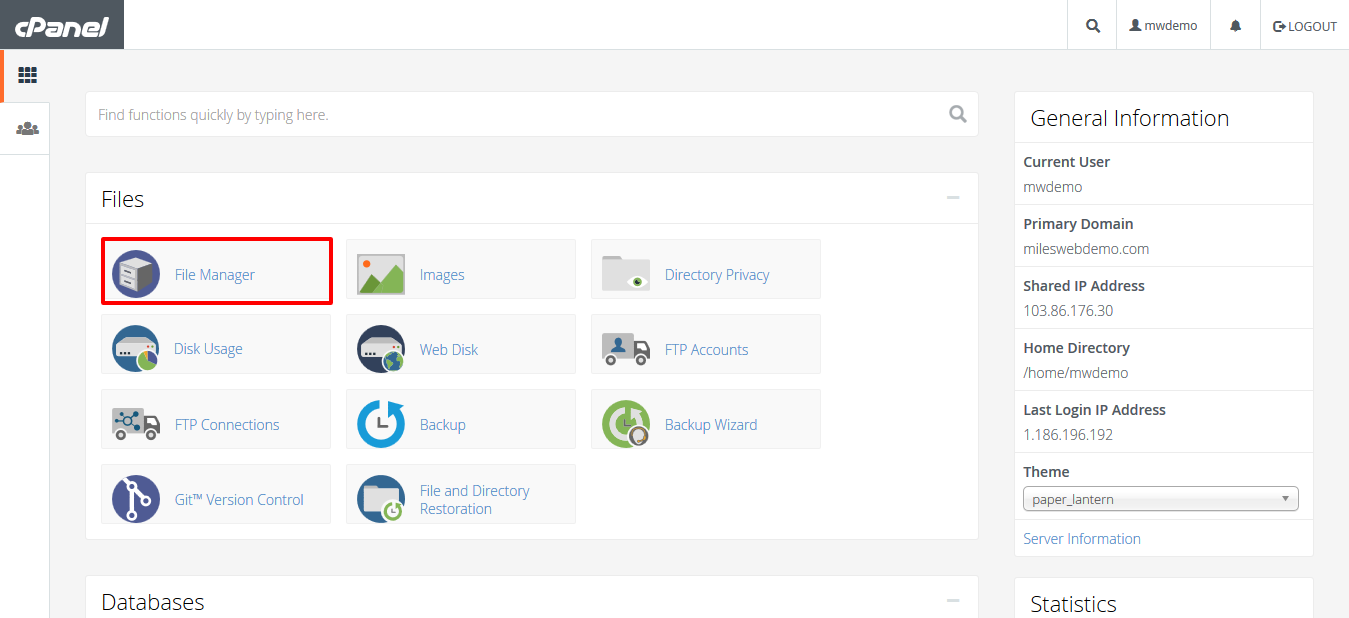Click the Home Directory label
This screenshot has width=1349, height=618.
coord(1077,348)
